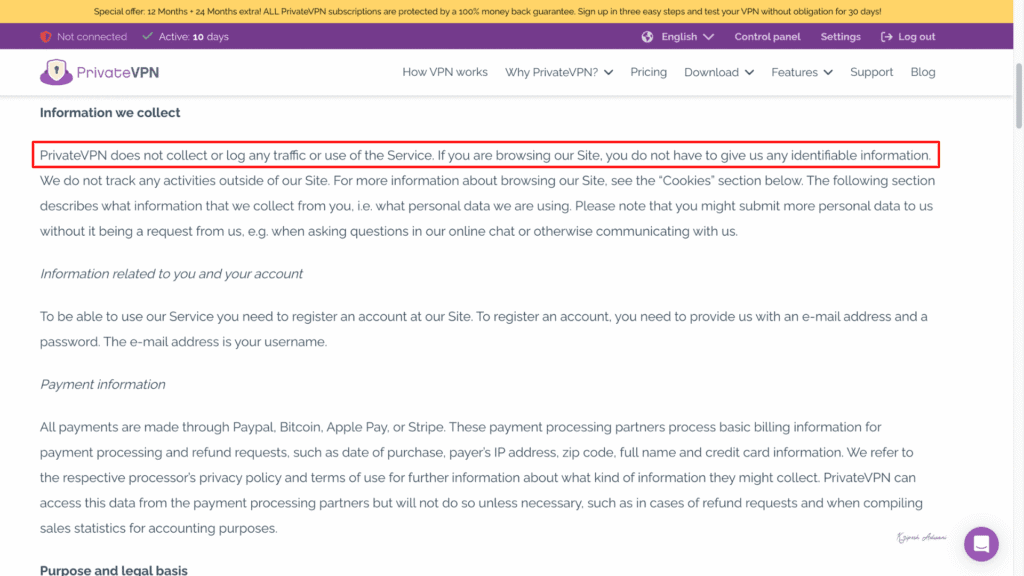The image size is (1024, 576).
Task: Expand the Features menu chevron
Action: (x=828, y=72)
